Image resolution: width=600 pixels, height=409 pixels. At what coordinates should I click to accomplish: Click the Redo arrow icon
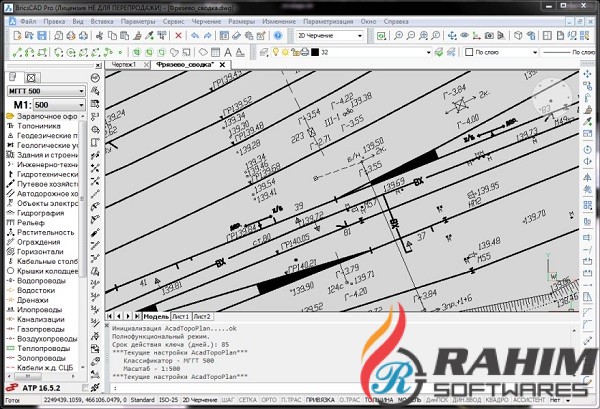coord(207,36)
